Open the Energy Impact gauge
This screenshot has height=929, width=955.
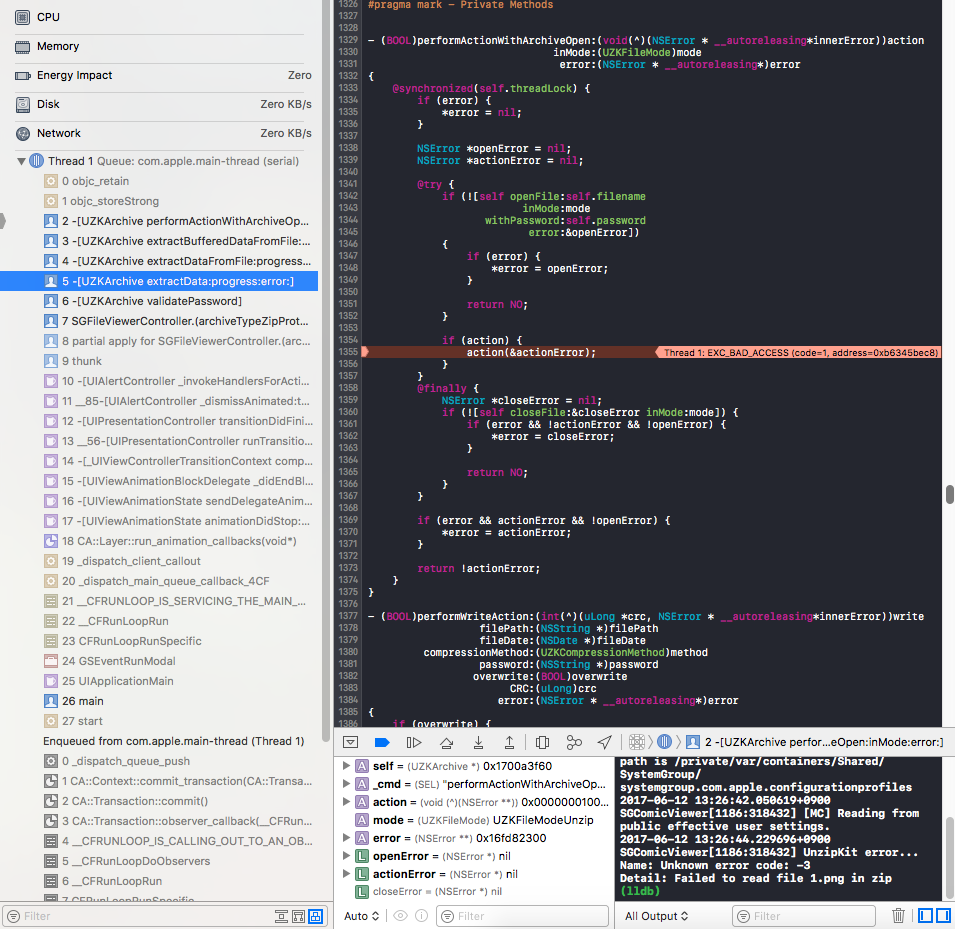[159, 75]
